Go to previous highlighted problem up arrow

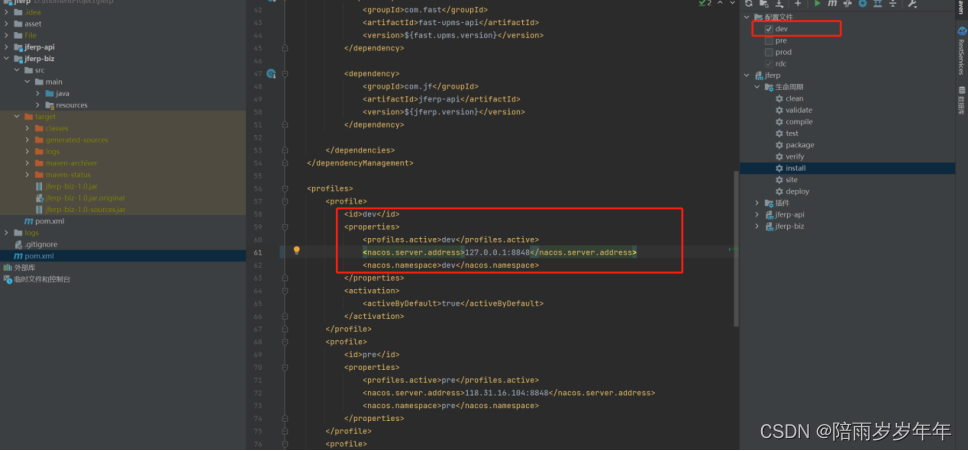point(720,3)
